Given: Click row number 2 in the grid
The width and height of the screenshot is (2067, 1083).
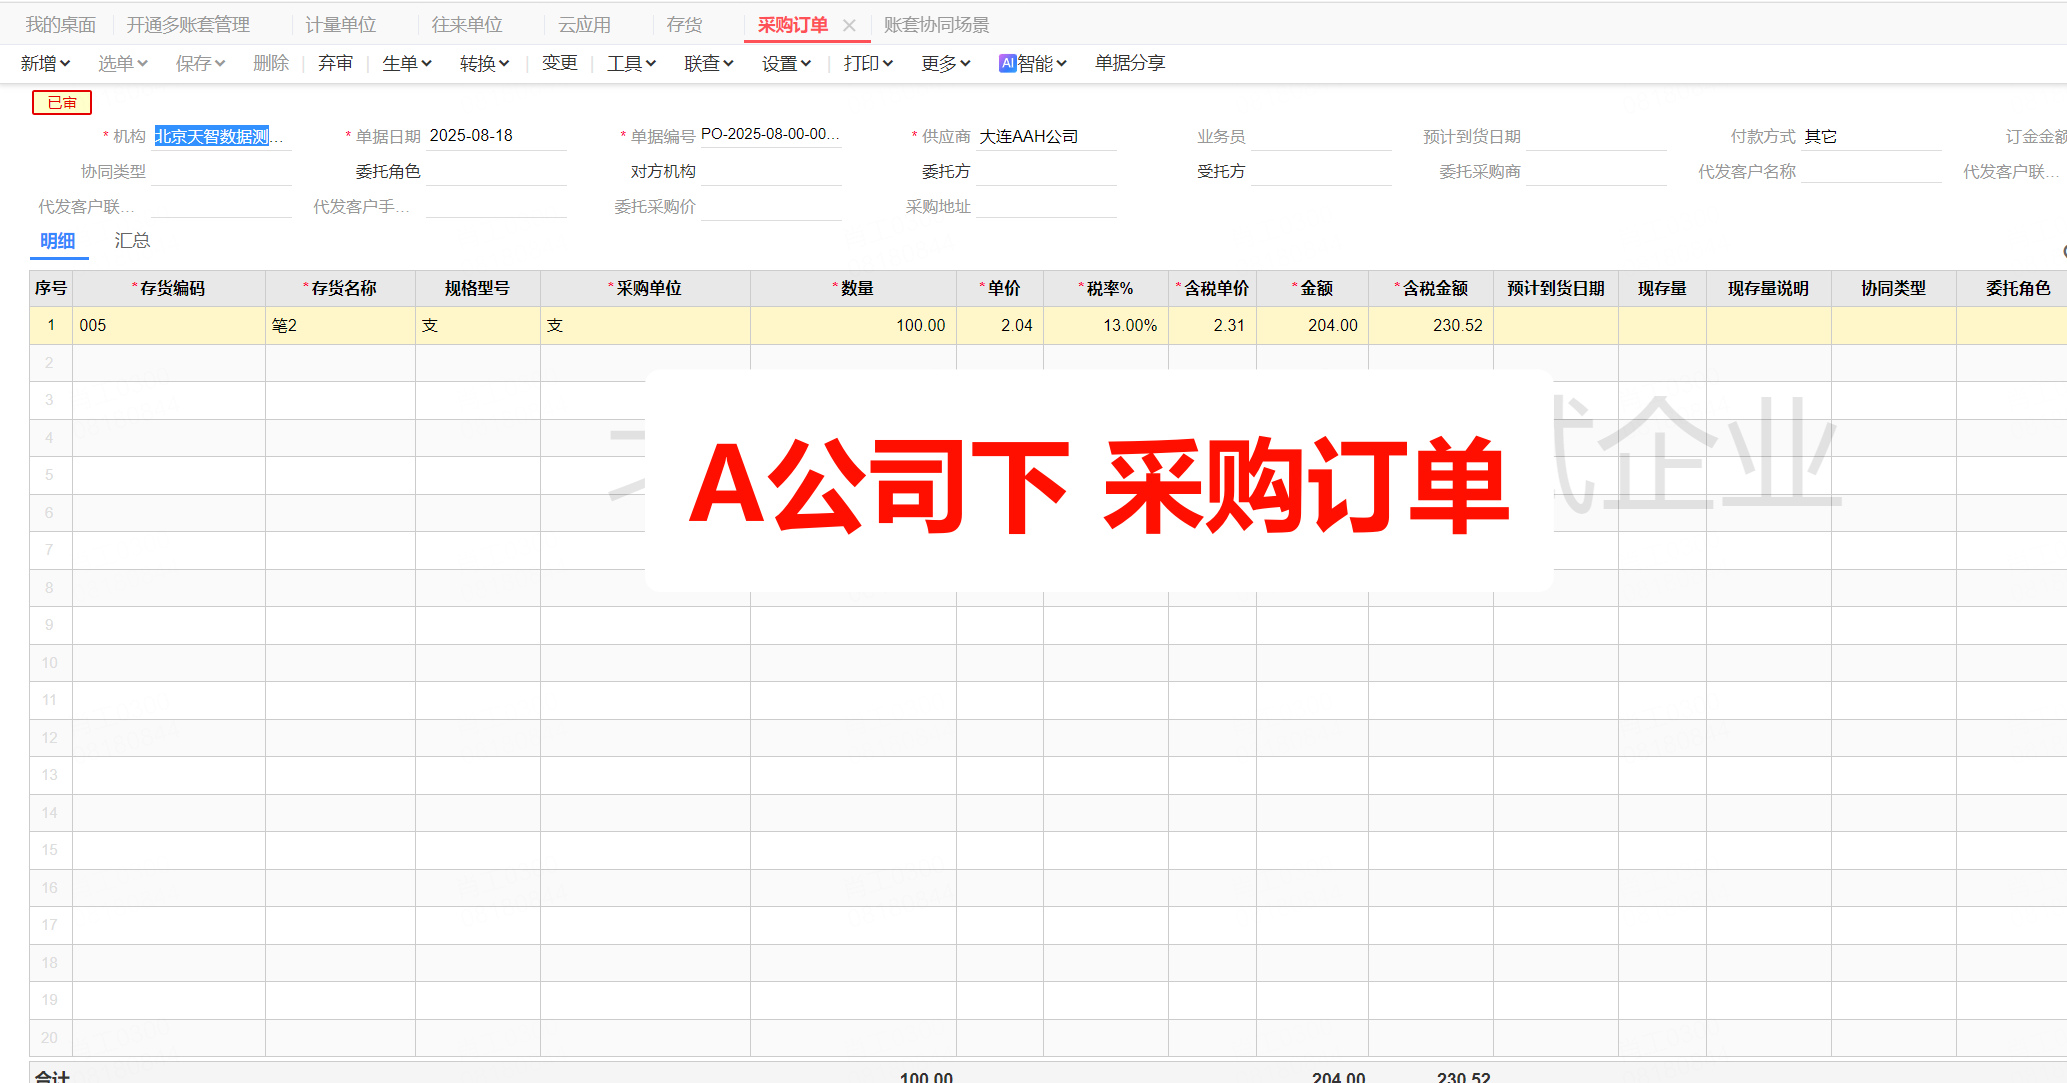Looking at the screenshot, I should tap(50, 363).
